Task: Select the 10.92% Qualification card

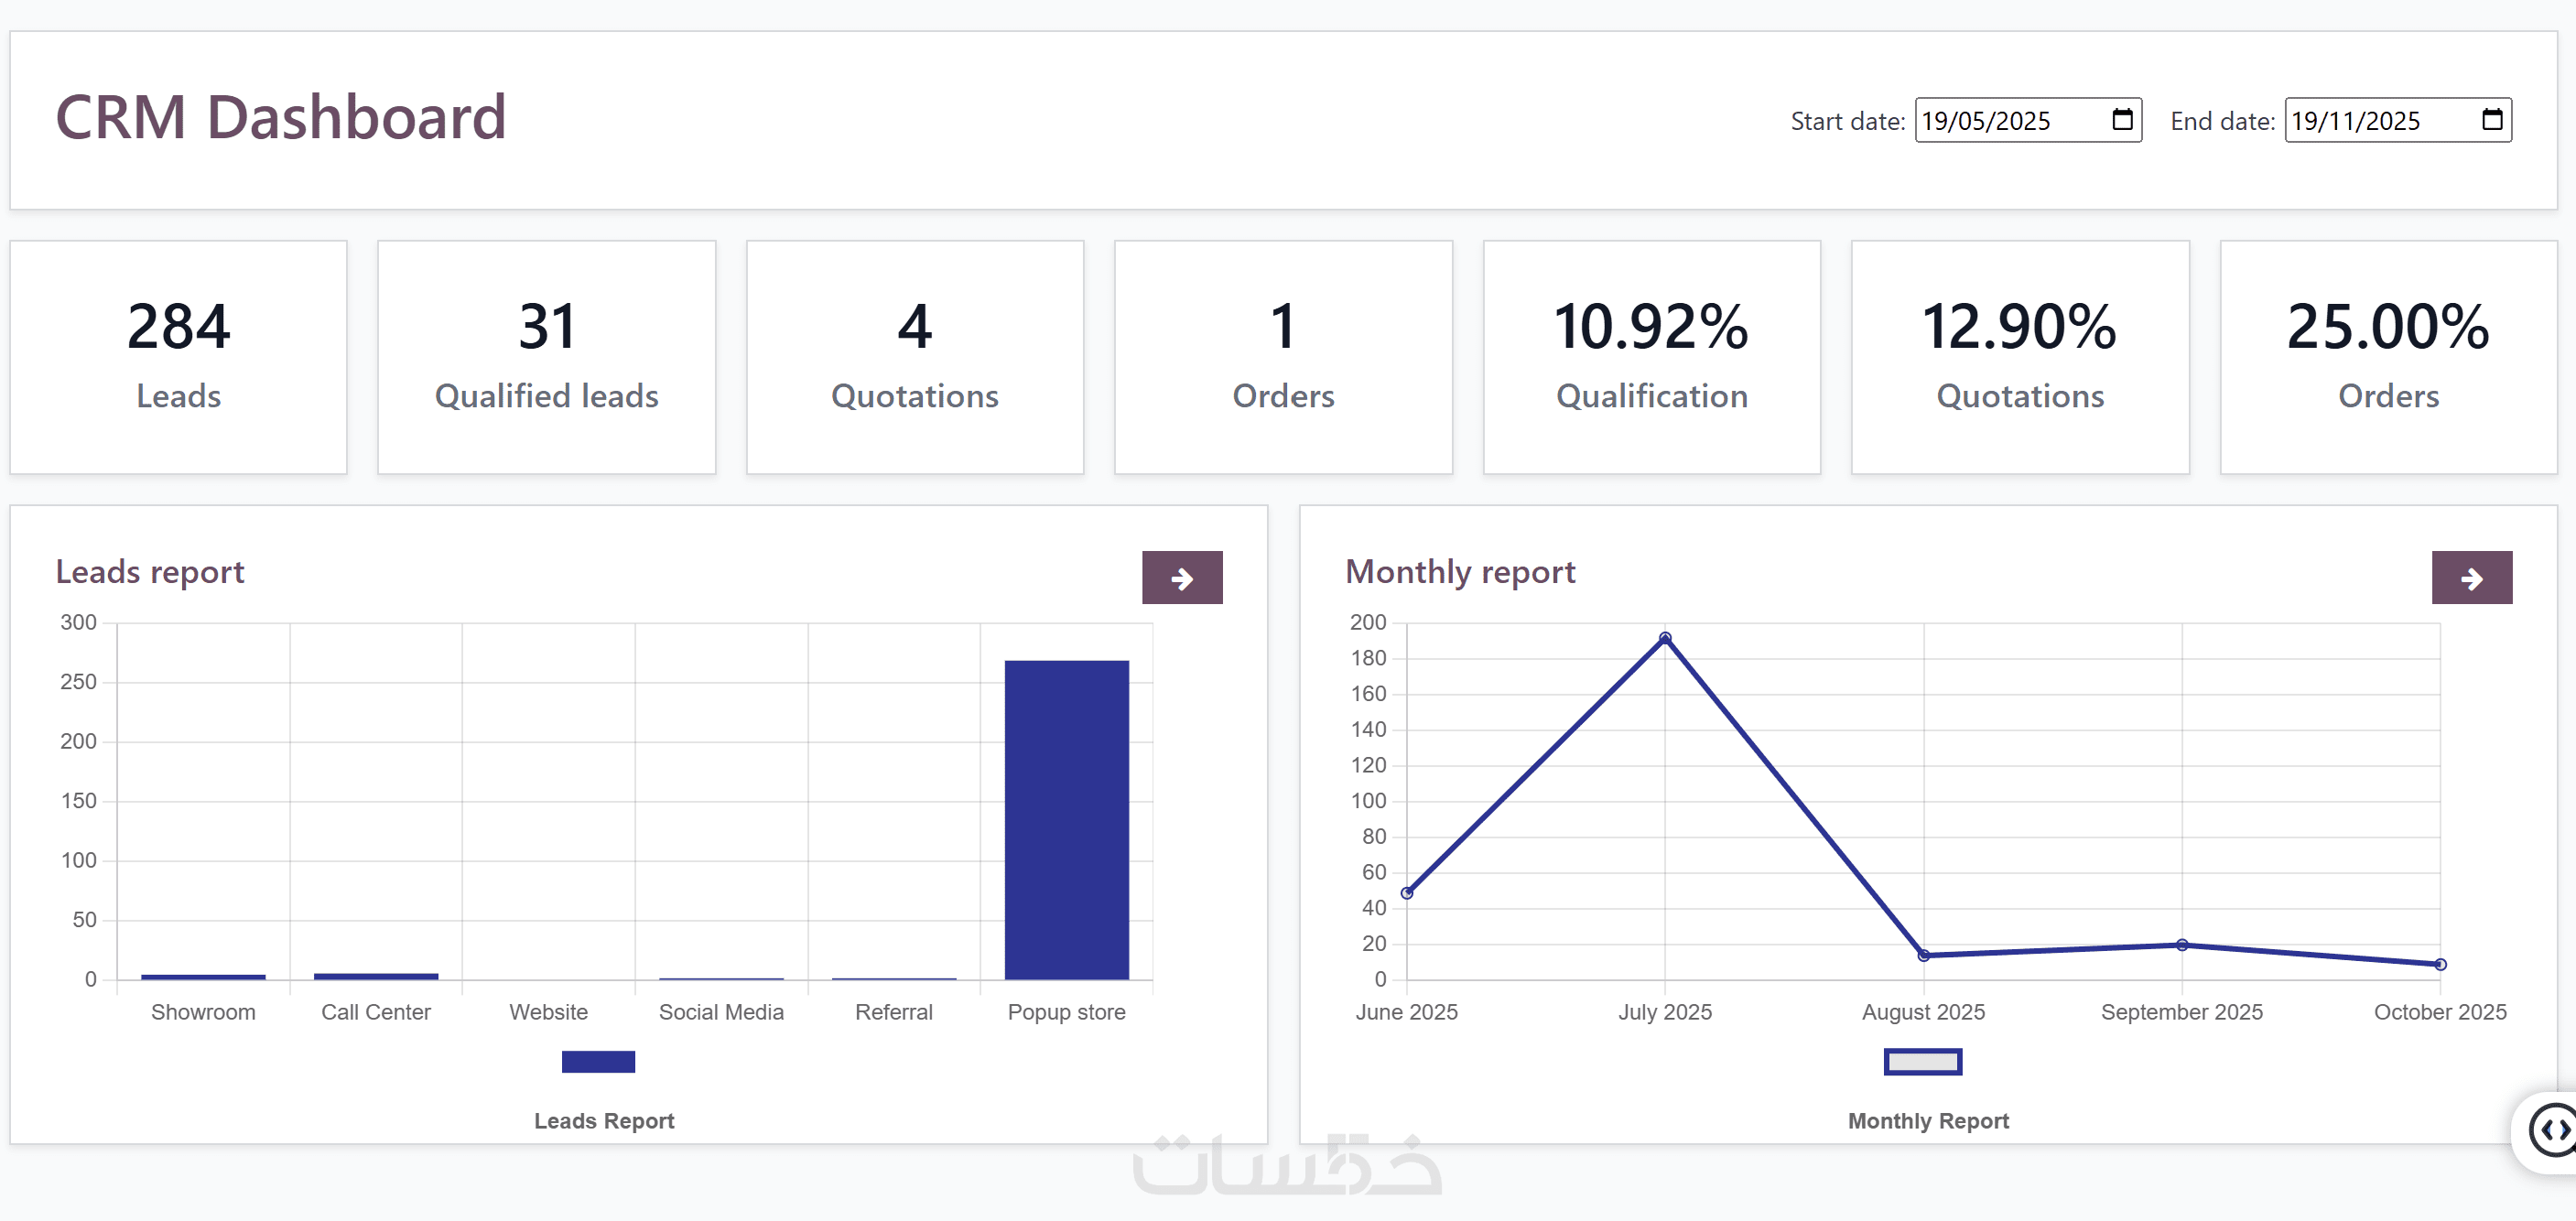Action: point(1651,356)
